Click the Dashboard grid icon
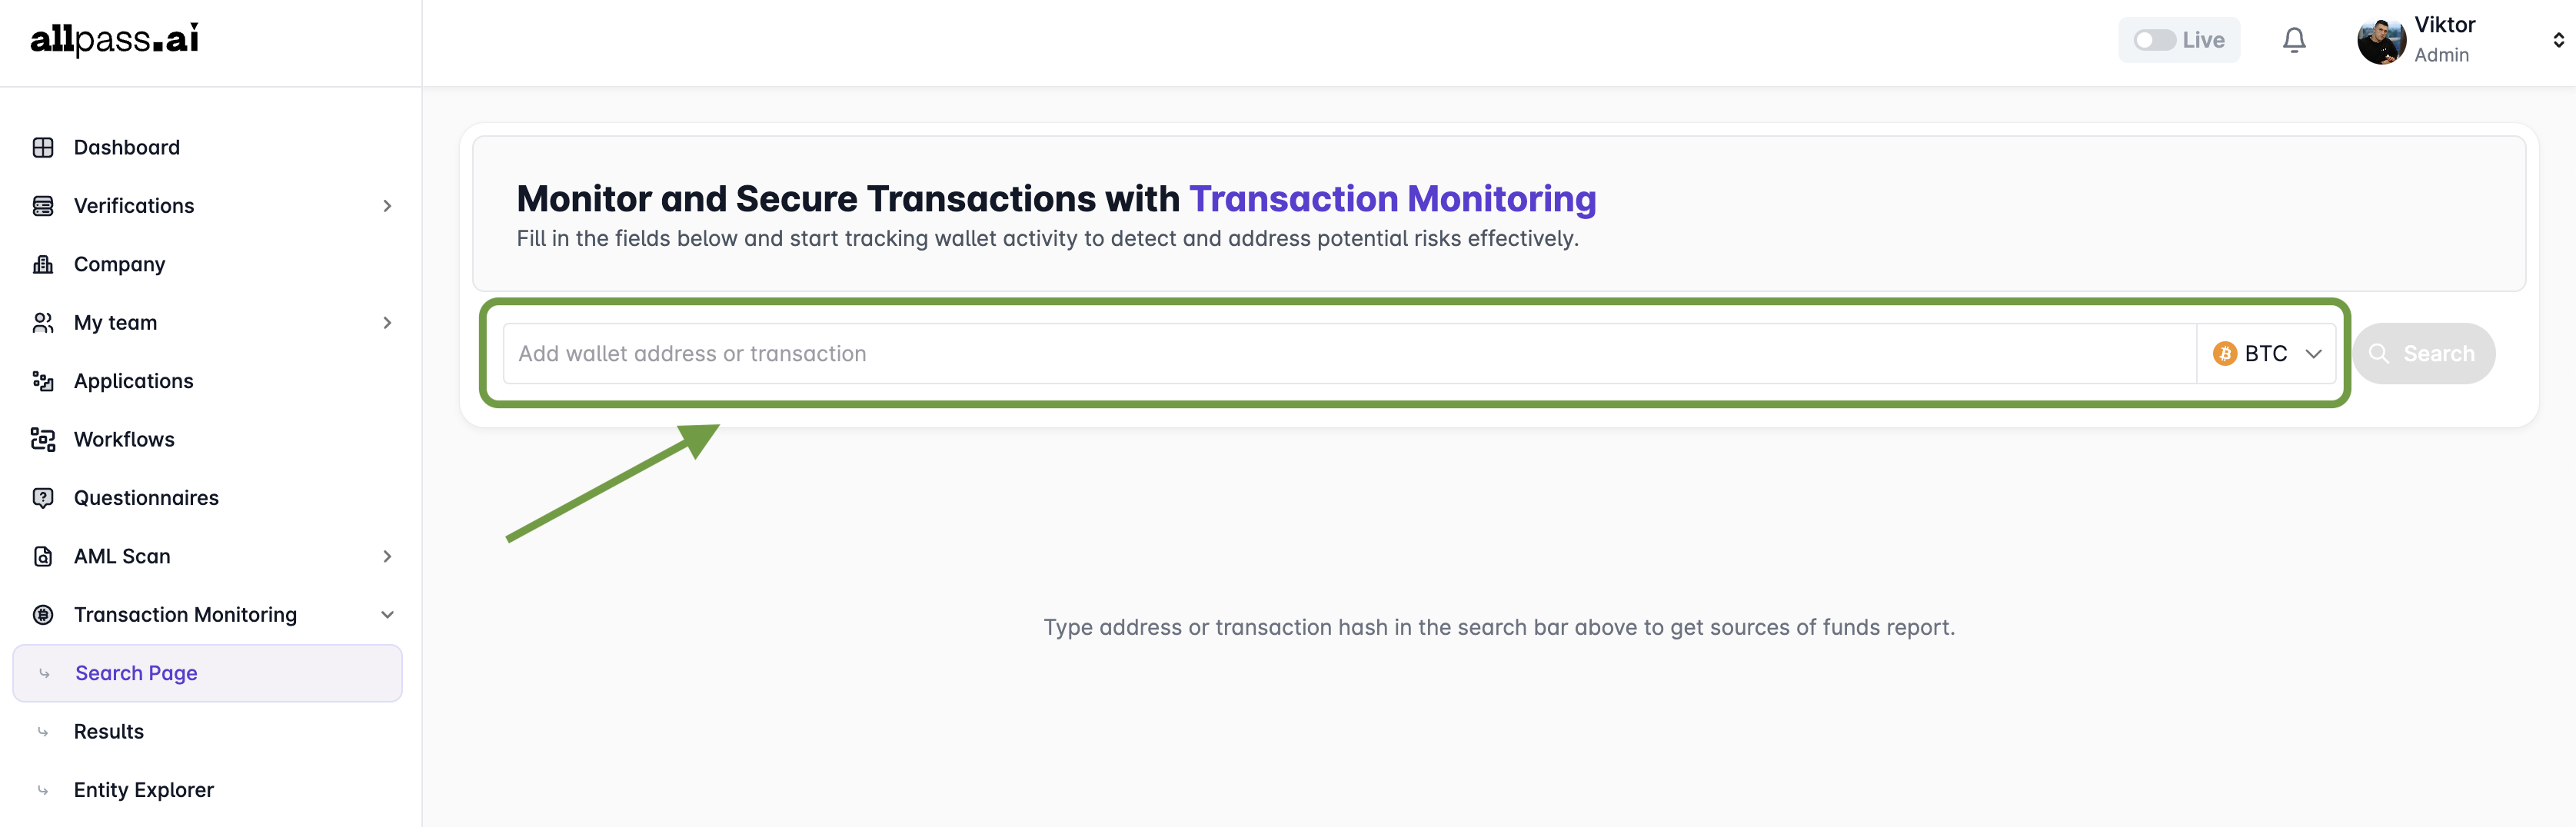The image size is (2576, 827). (43, 148)
